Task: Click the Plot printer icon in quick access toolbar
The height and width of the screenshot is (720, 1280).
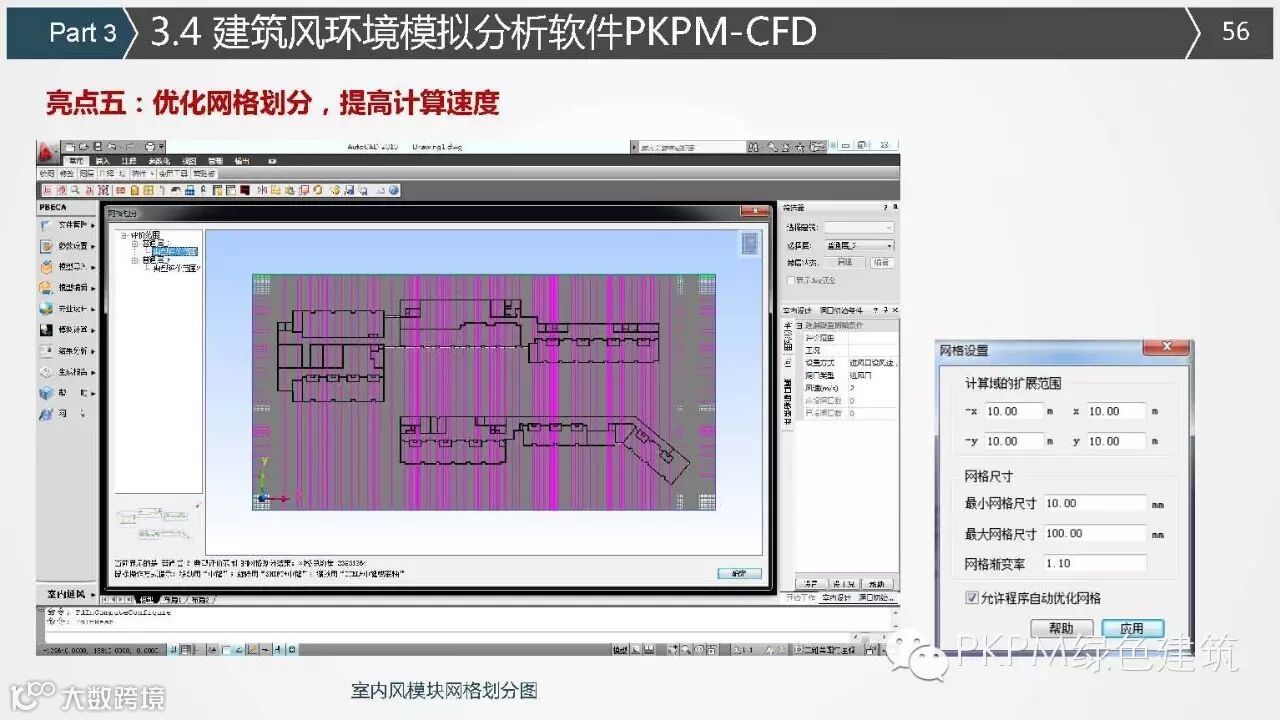Action: pos(149,147)
